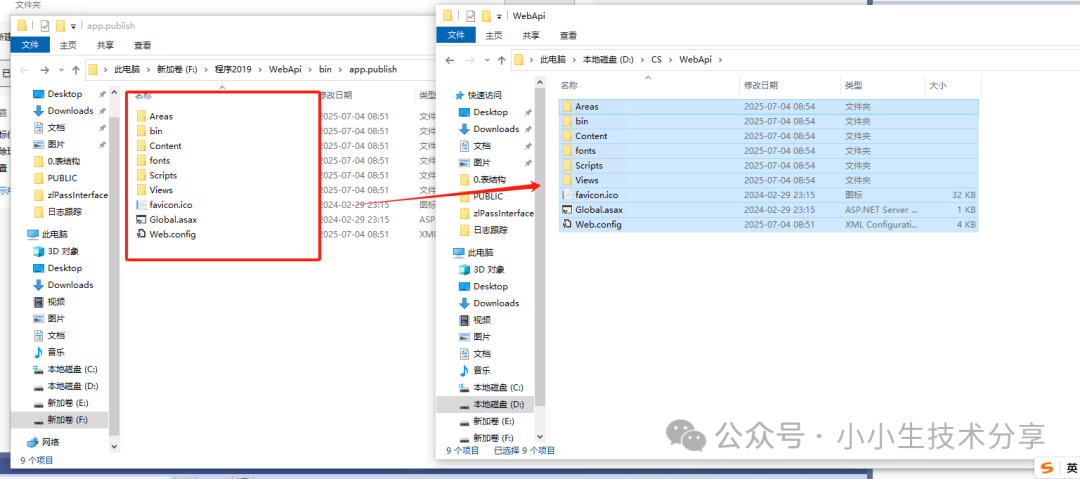The height and width of the screenshot is (479, 1080).
Task: Click 本地磁盘 (D:) breadcrumb in WebApi address bar
Action: 608,60
